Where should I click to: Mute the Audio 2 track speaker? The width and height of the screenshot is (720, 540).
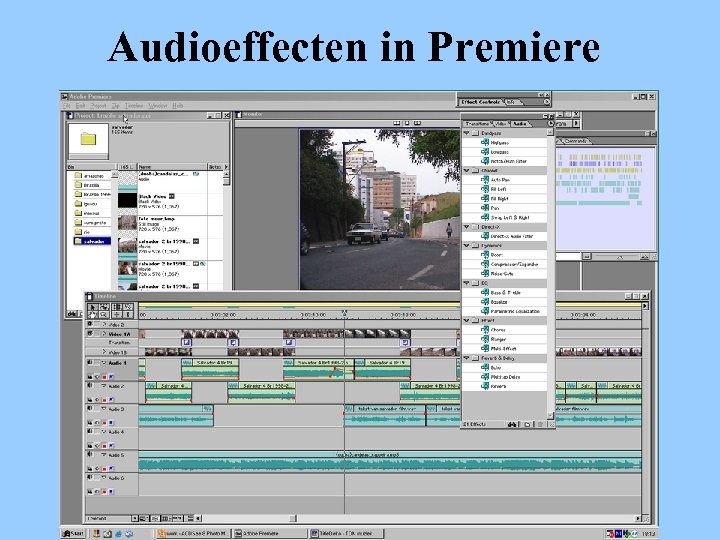pos(90,386)
